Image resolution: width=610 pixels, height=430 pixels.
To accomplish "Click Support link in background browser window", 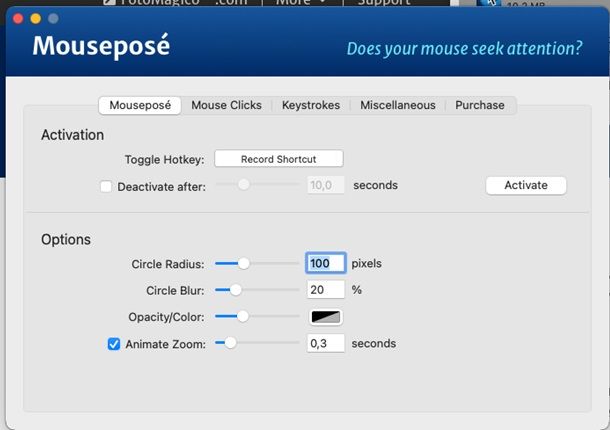I will tap(383, 2).
